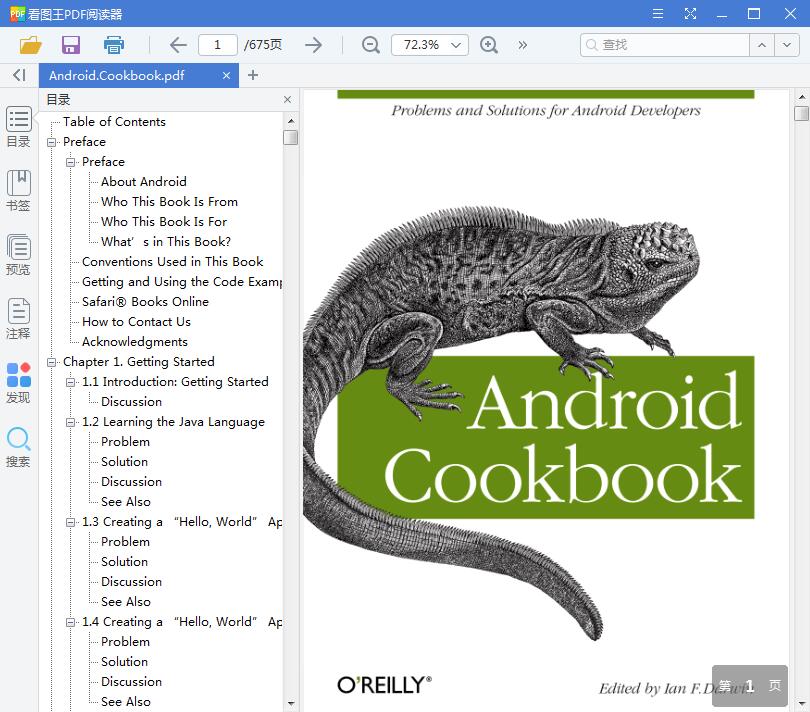Open the search (搜索) sidebar panel

click(x=18, y=446)
